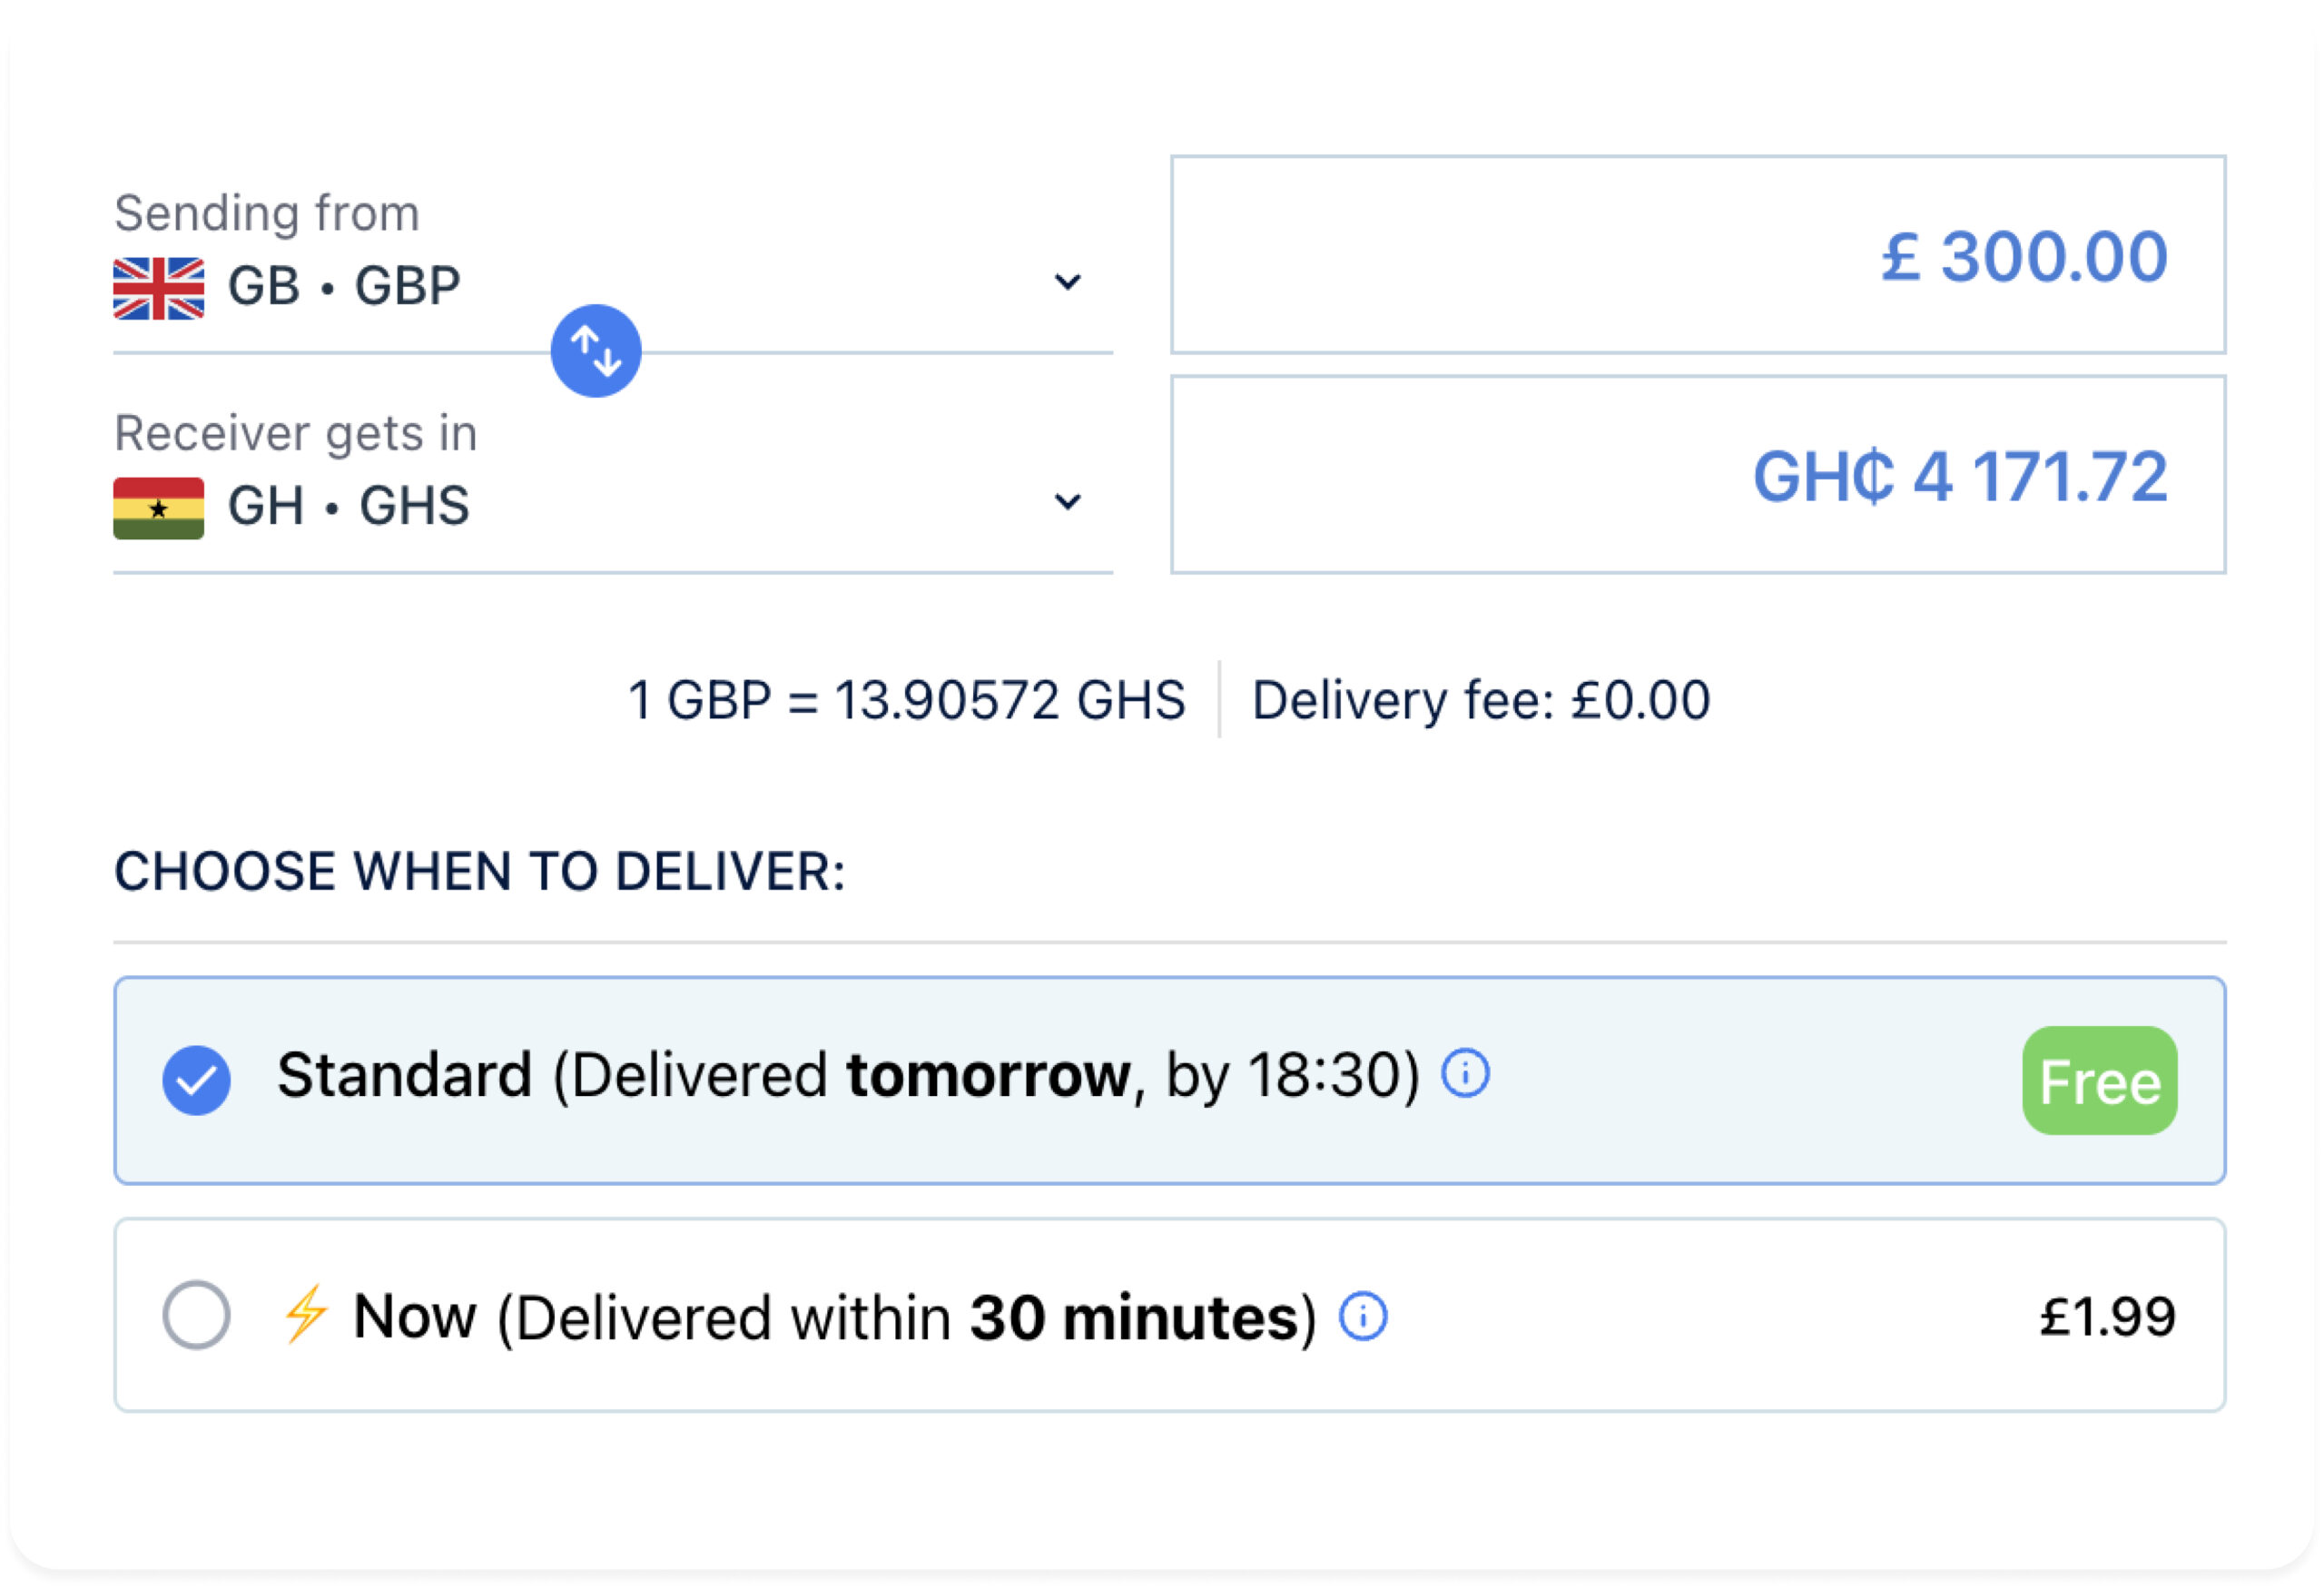Click the £ 300.00 send amount field
Image resolution: width=2324 pixels, height=1589 pixels.
point(1698,255)
